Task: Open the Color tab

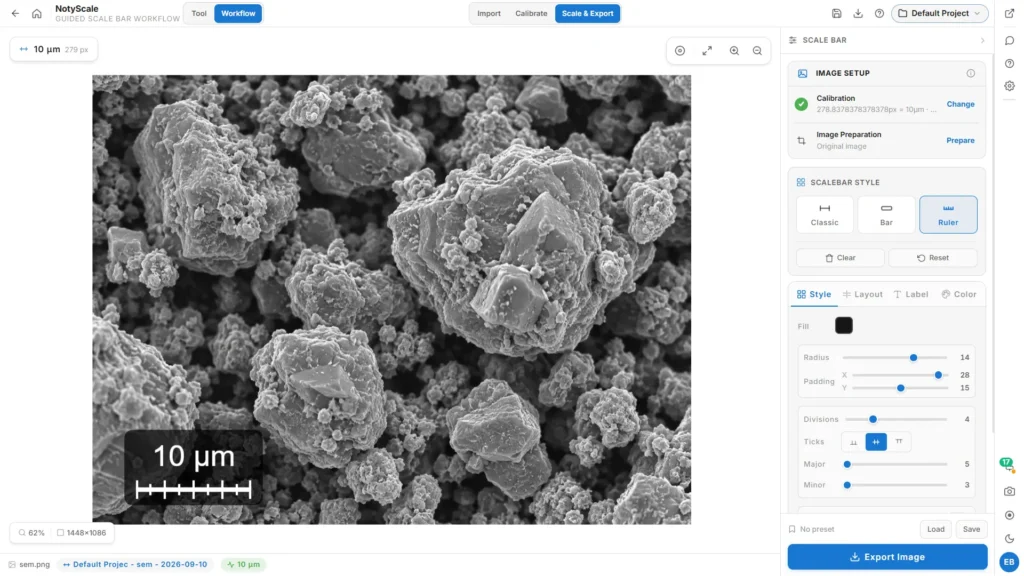Action: pos(959,295)
